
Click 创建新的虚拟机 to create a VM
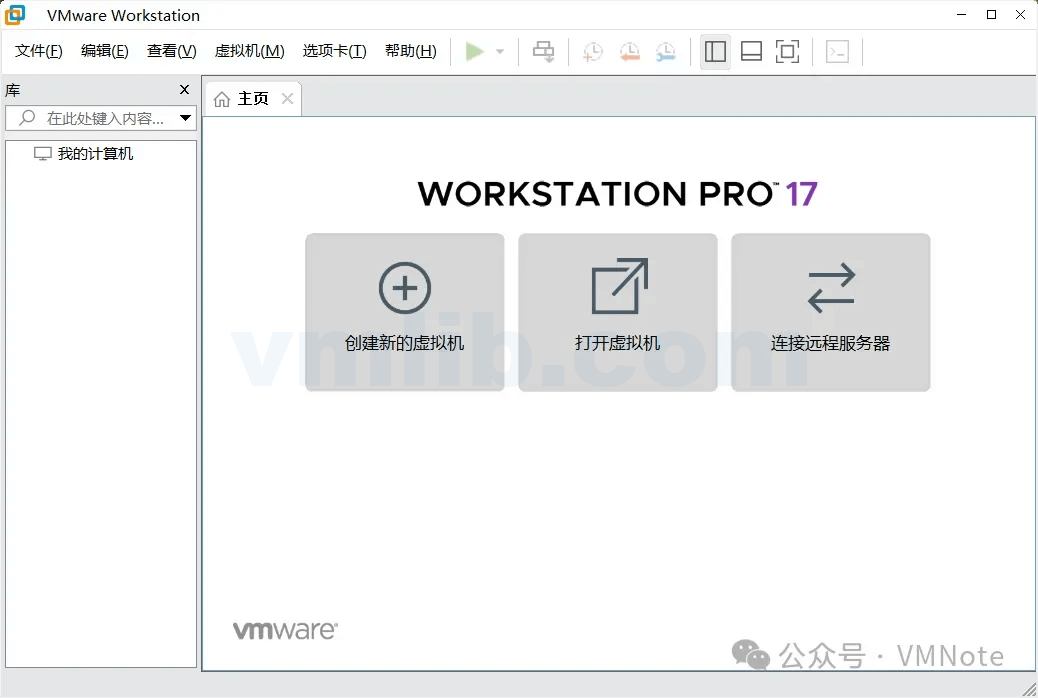pos(404,311)
